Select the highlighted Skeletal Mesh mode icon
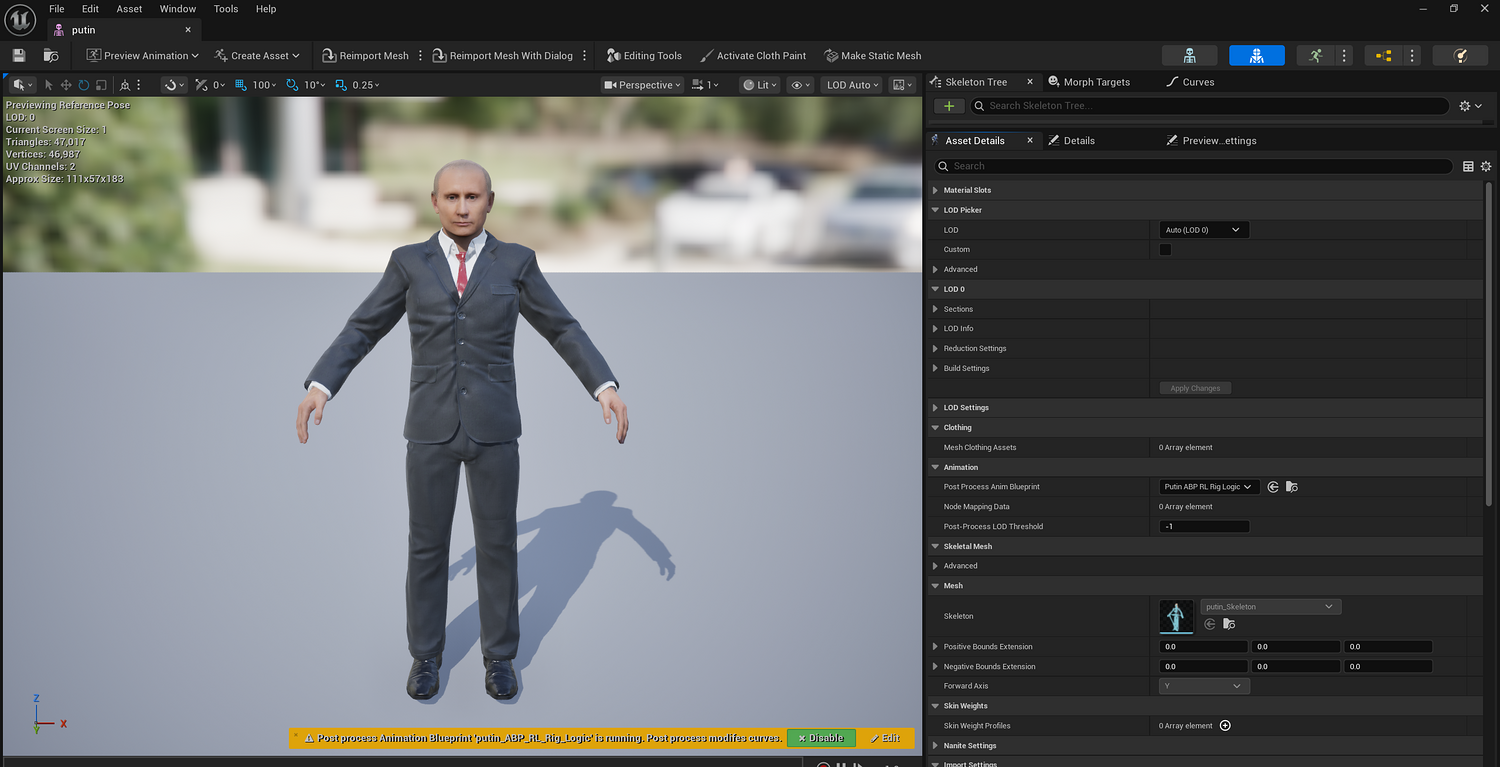Screen dimensions: 1500x767 [1257, 56]
